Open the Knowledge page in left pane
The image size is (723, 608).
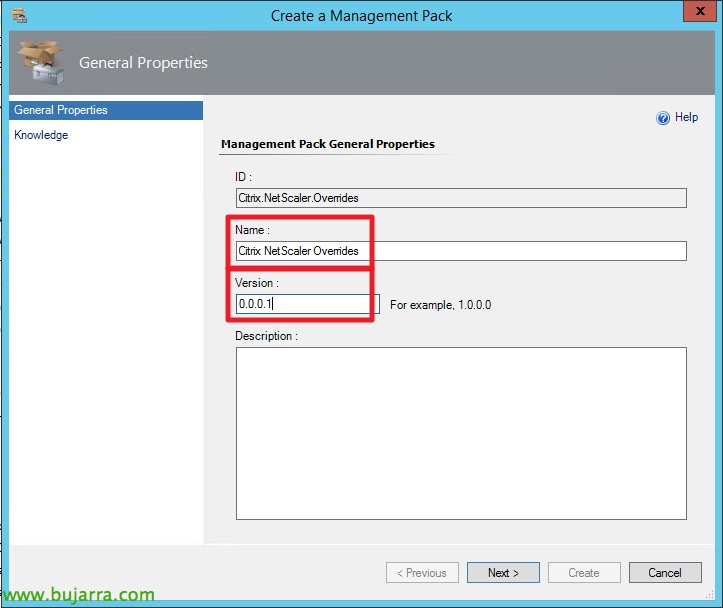(41, 135)
